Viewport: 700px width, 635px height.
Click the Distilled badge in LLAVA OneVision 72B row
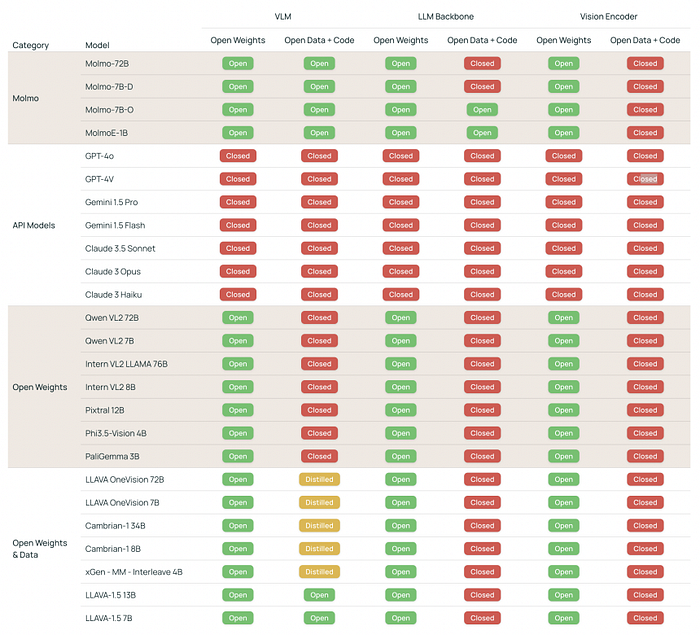319,480
